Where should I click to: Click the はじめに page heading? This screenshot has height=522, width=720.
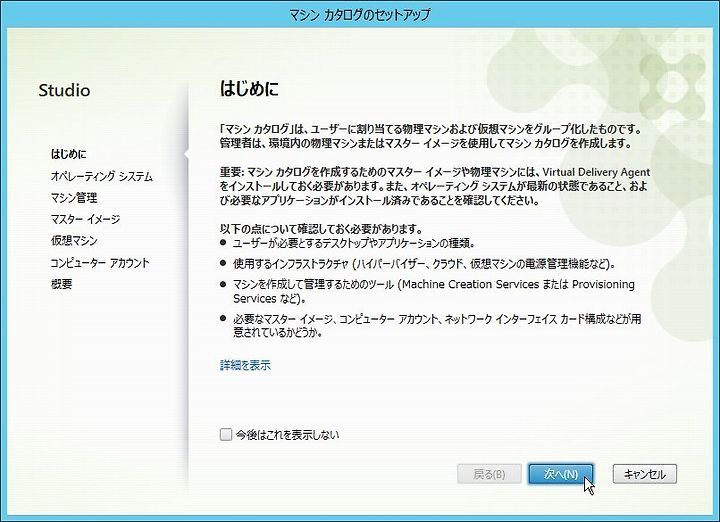point(249,89)
